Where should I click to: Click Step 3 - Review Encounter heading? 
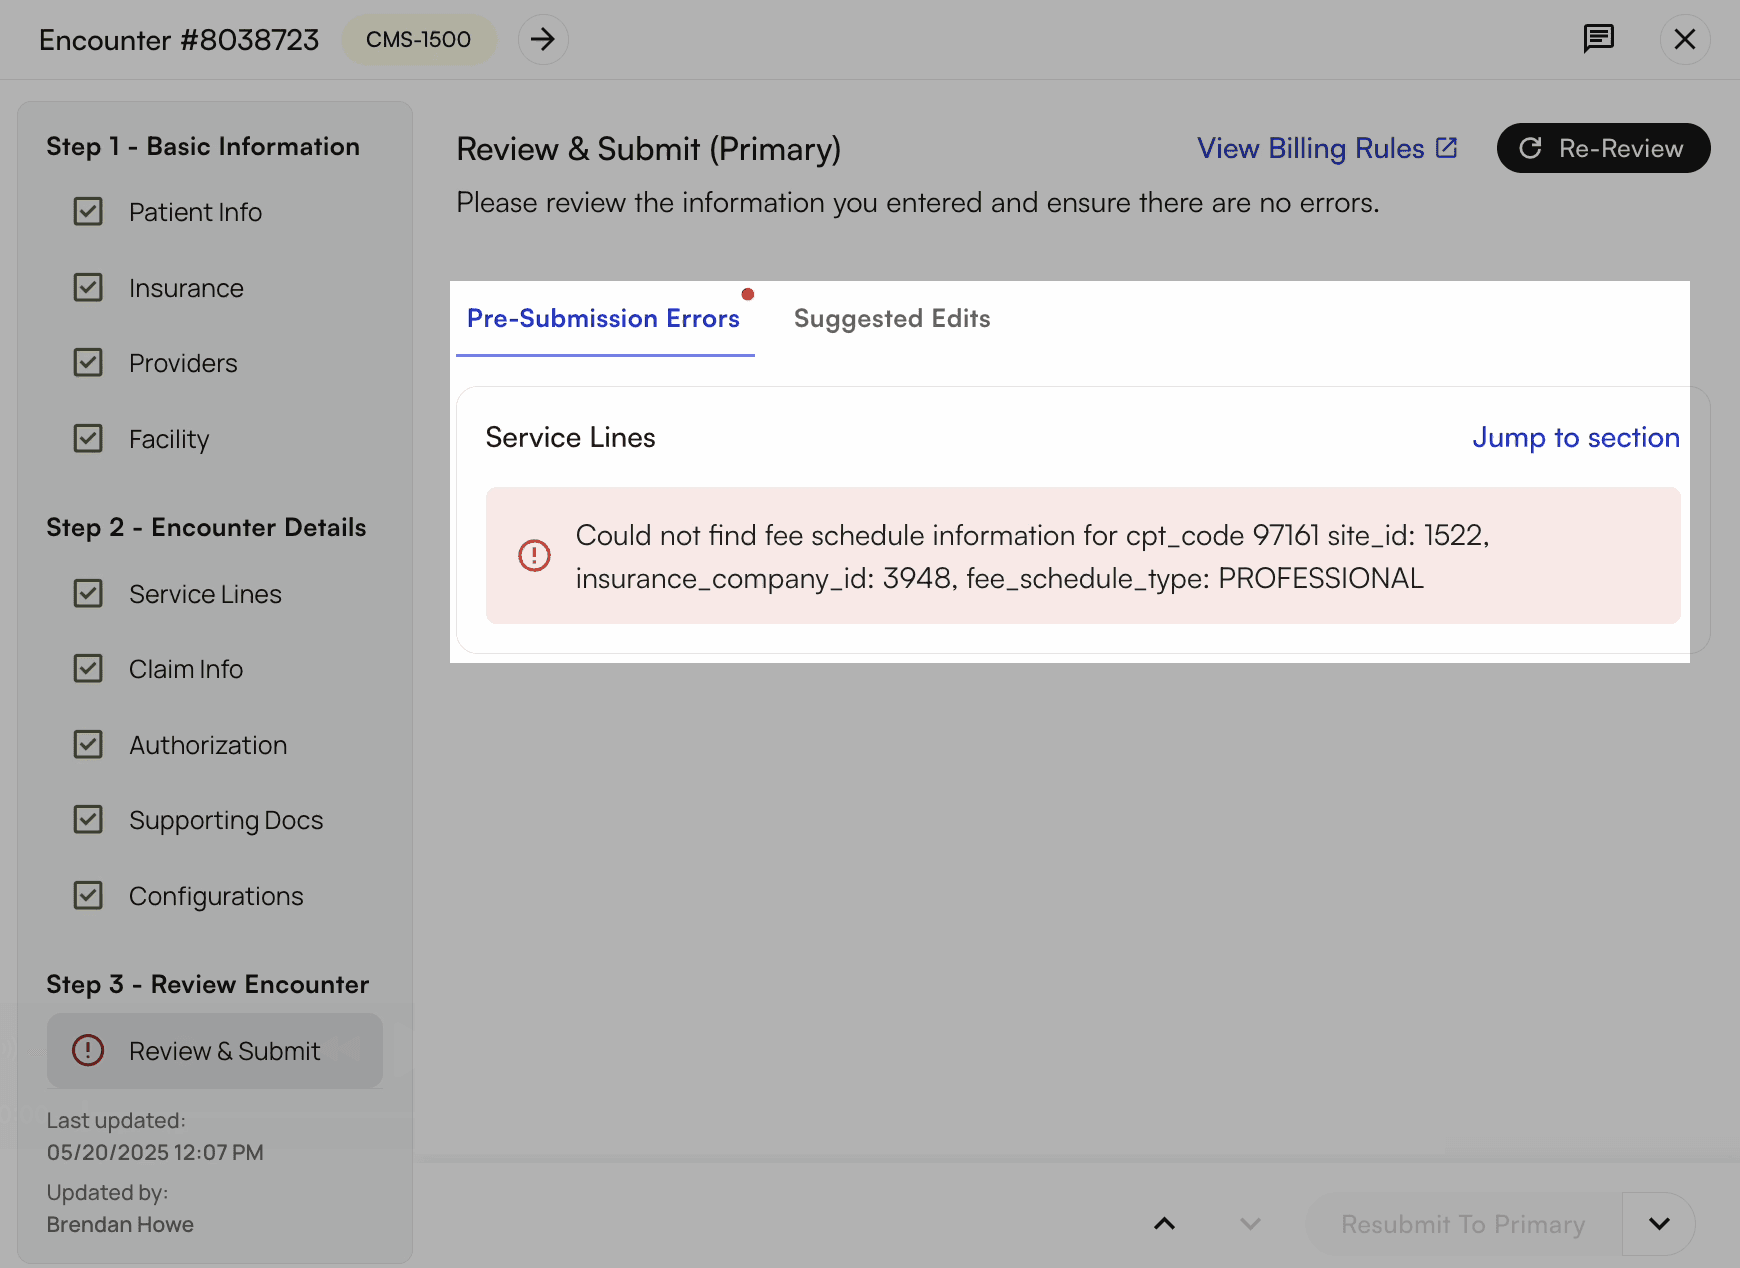pyautogui.click(x=208, y=984)
